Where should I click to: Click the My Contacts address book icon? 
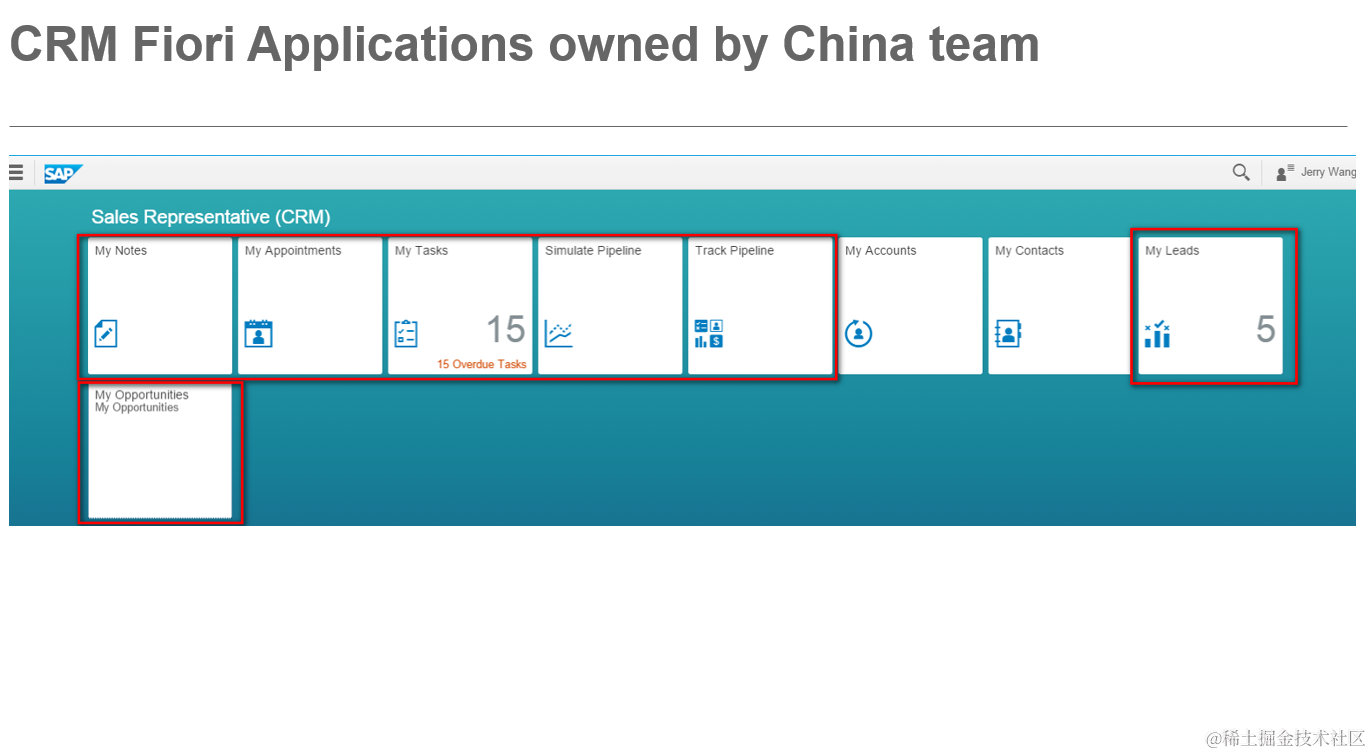pyautogui.click(x=1008, y=333)
